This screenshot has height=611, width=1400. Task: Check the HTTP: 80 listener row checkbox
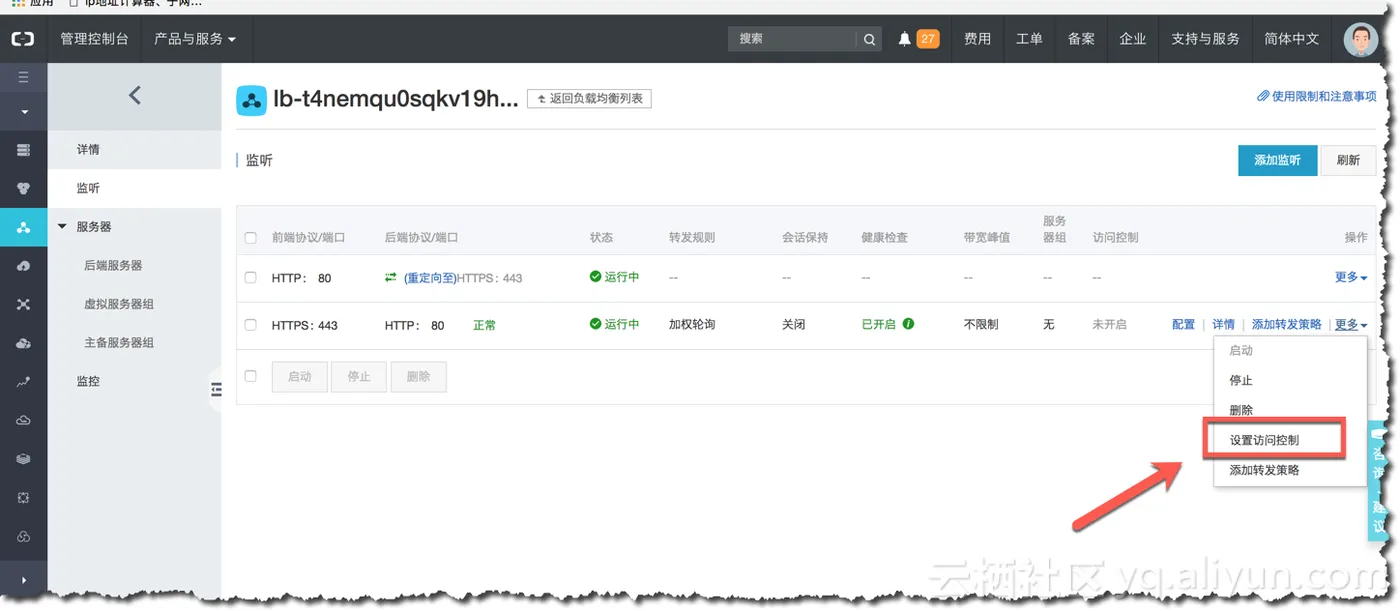pyautogui.click(x=251, y=277)
